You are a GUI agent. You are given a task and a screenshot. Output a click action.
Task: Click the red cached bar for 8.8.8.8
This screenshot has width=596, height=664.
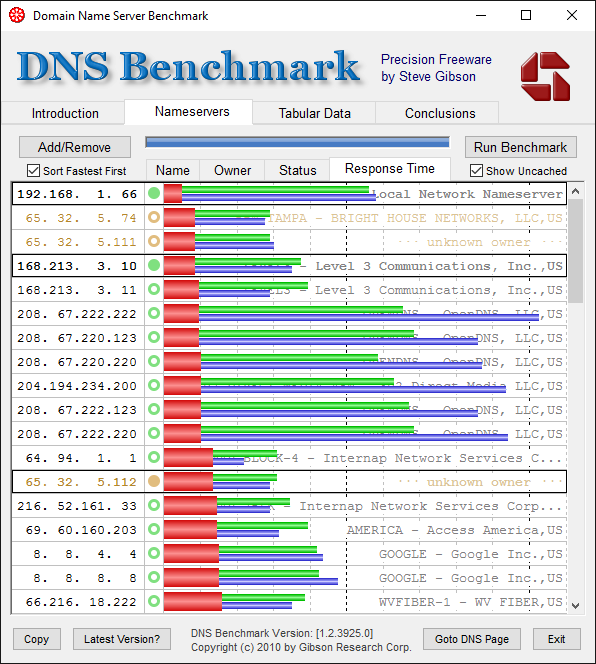pyautogui.click(x=191, y=577)
